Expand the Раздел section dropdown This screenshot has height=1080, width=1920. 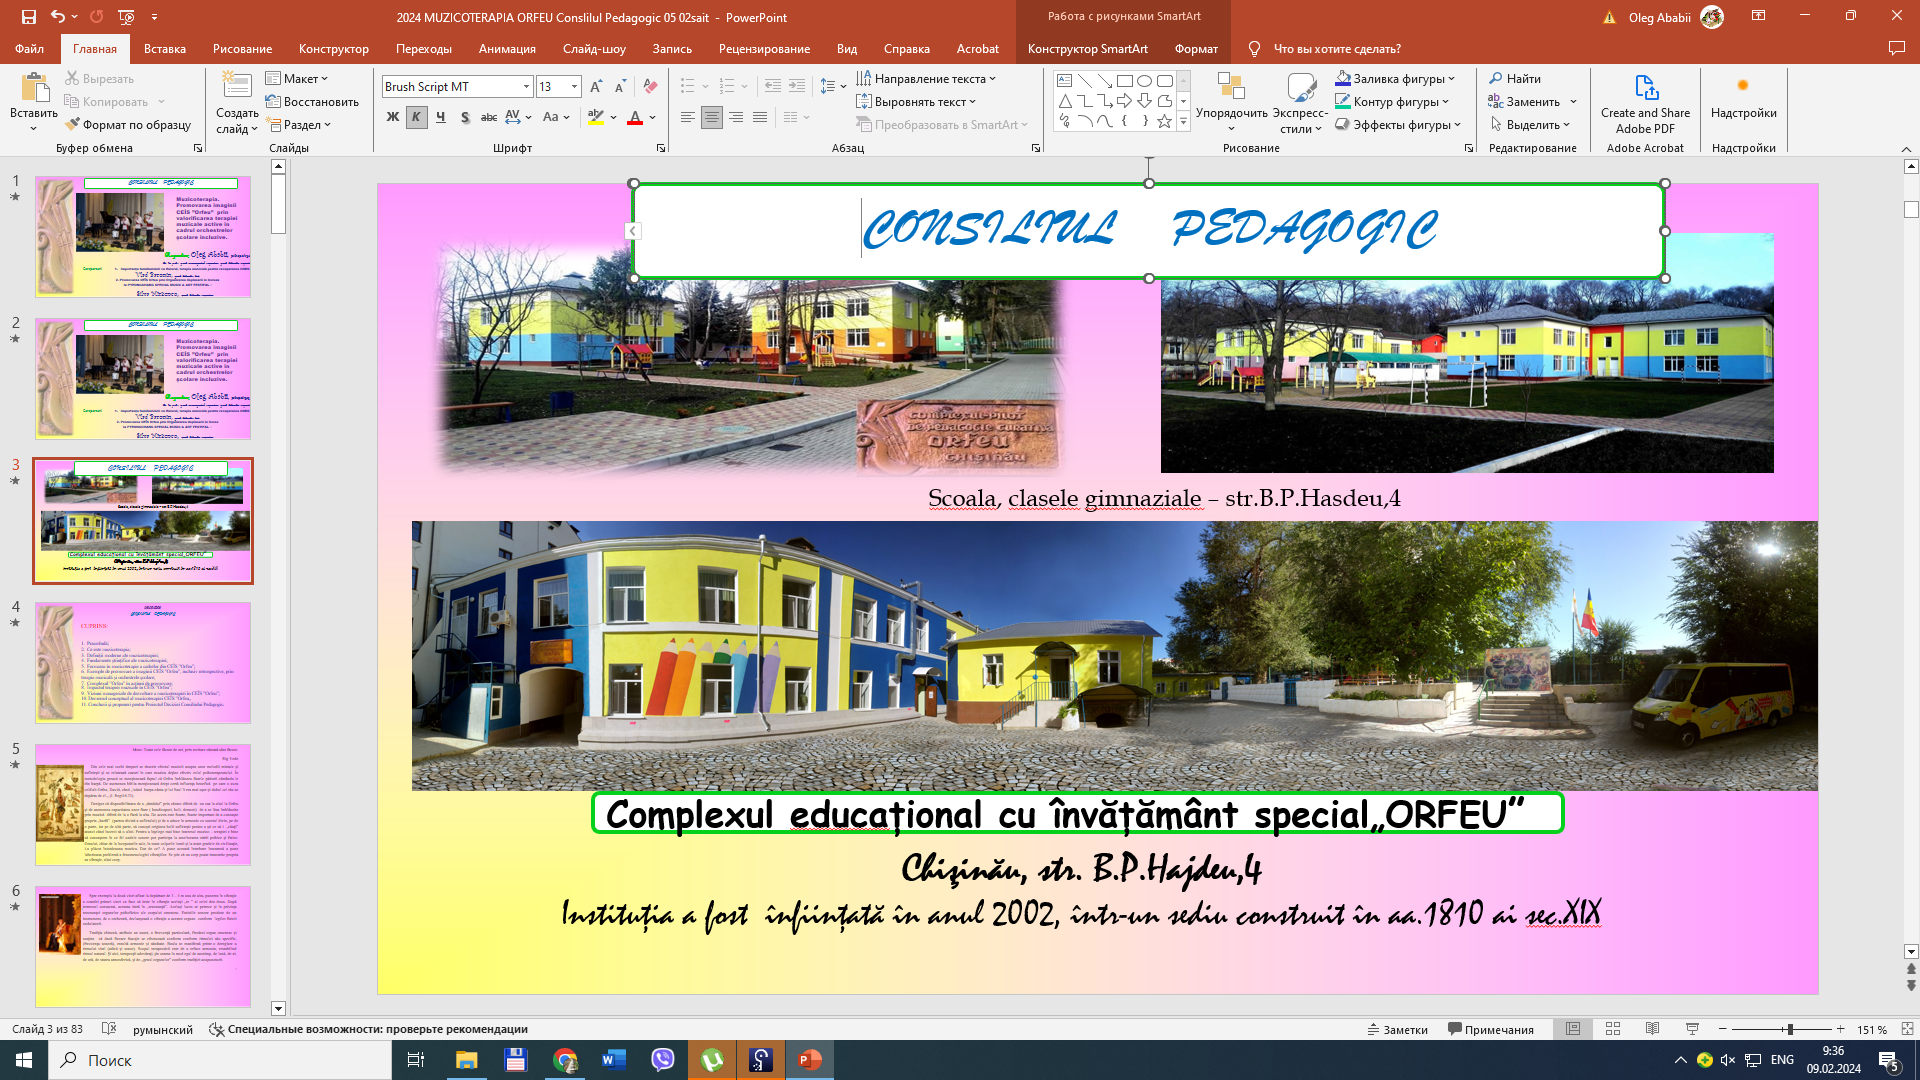point(298,125)
